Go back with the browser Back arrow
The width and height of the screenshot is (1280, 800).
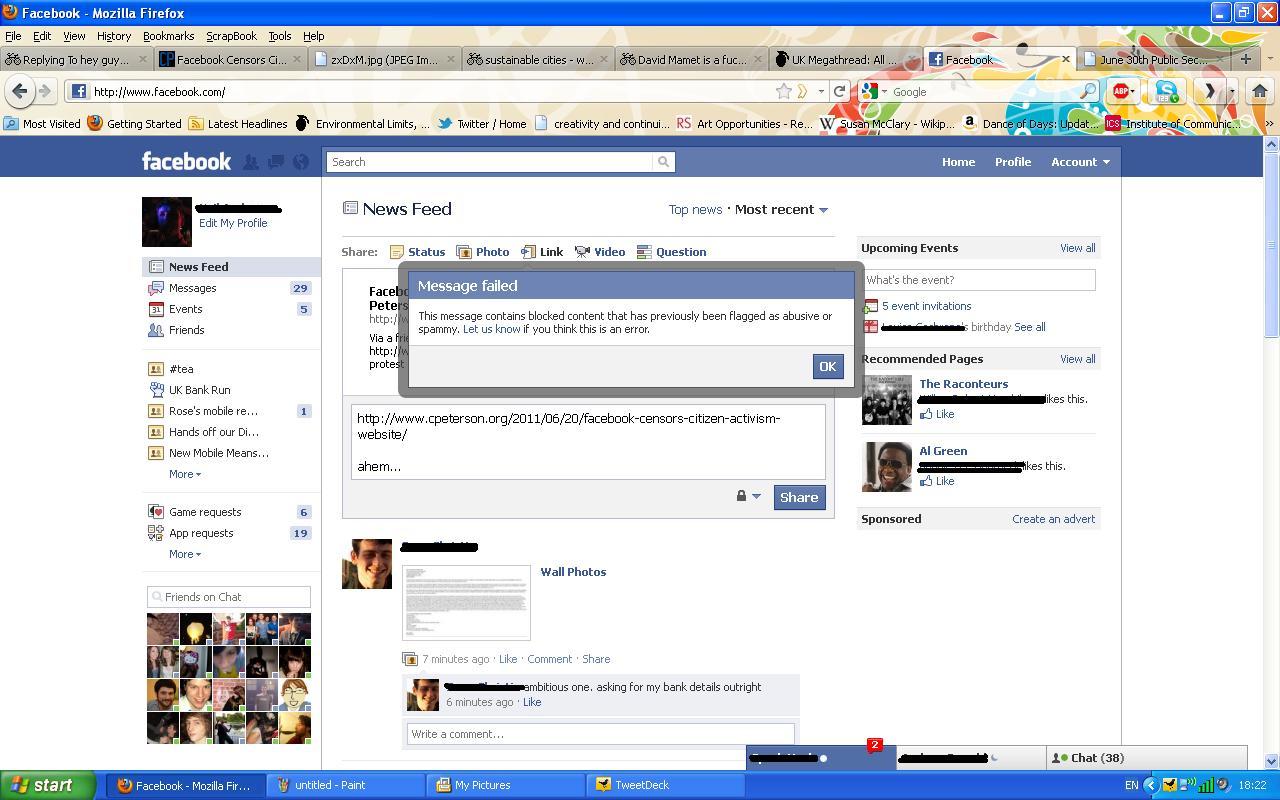19,91
